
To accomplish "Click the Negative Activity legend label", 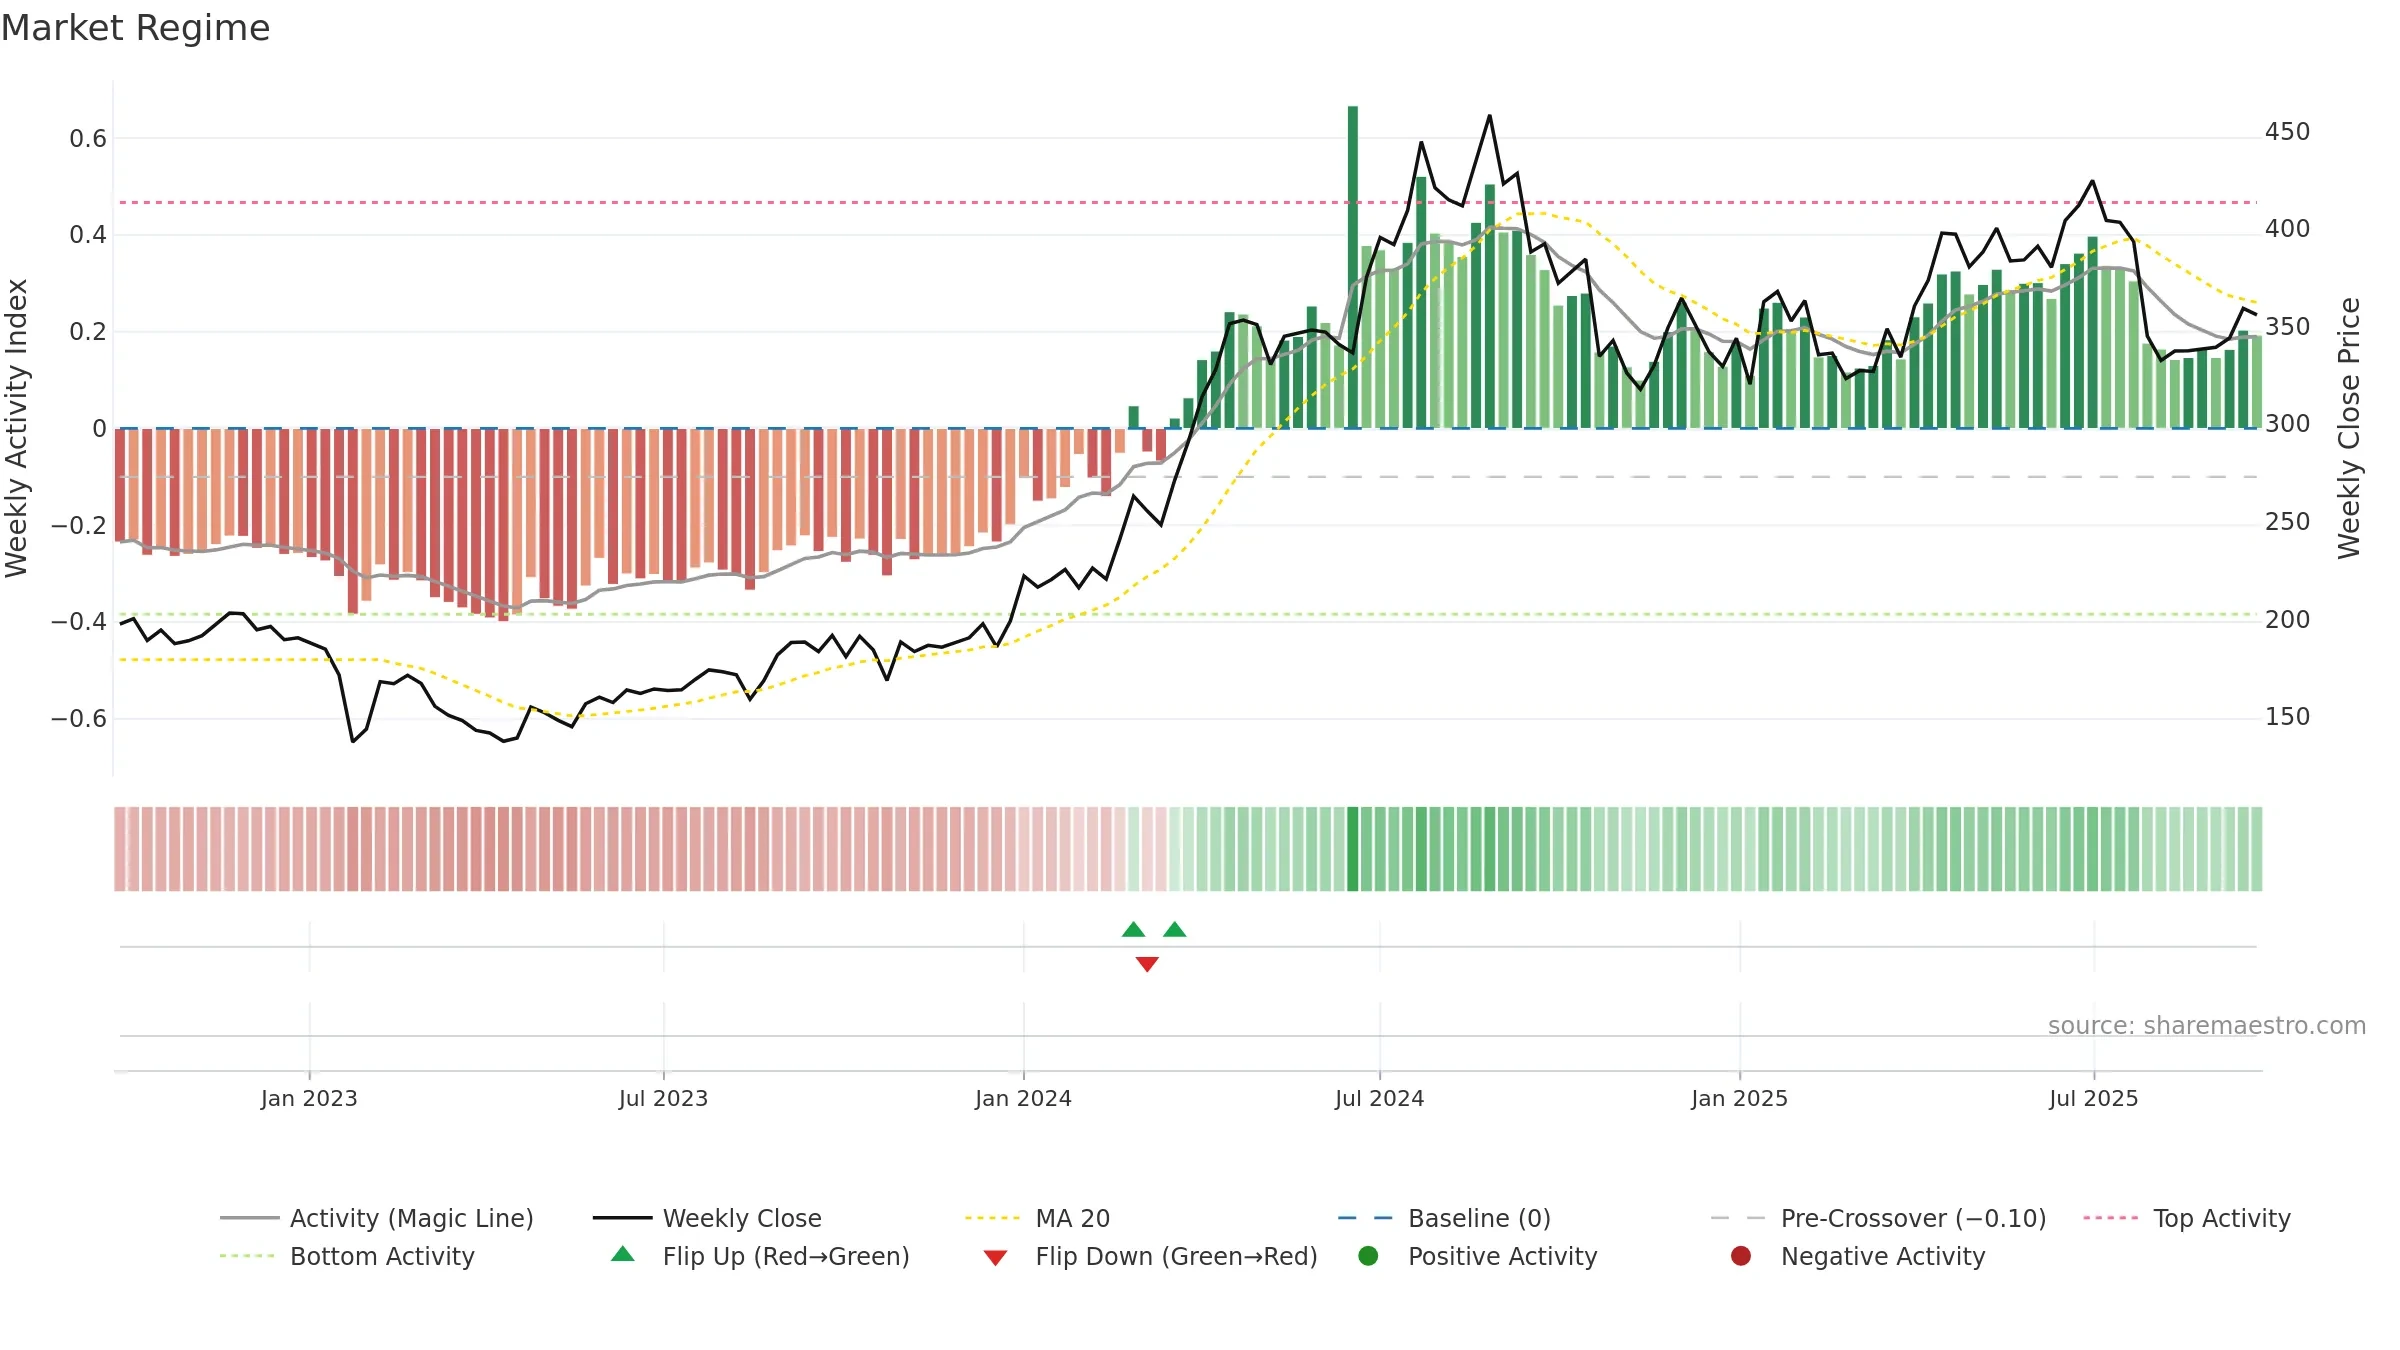I will (1882, 1256).
